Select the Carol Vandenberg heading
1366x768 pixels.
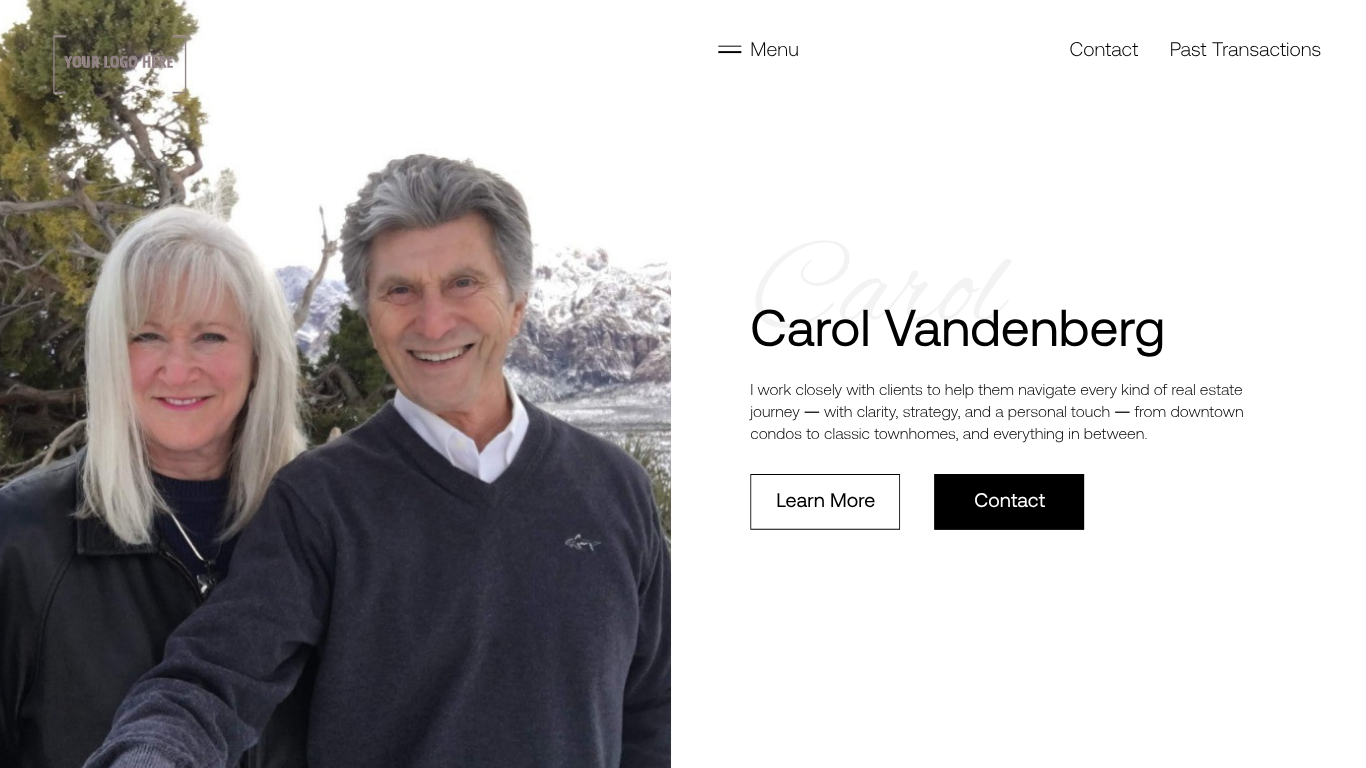(957, 328)
